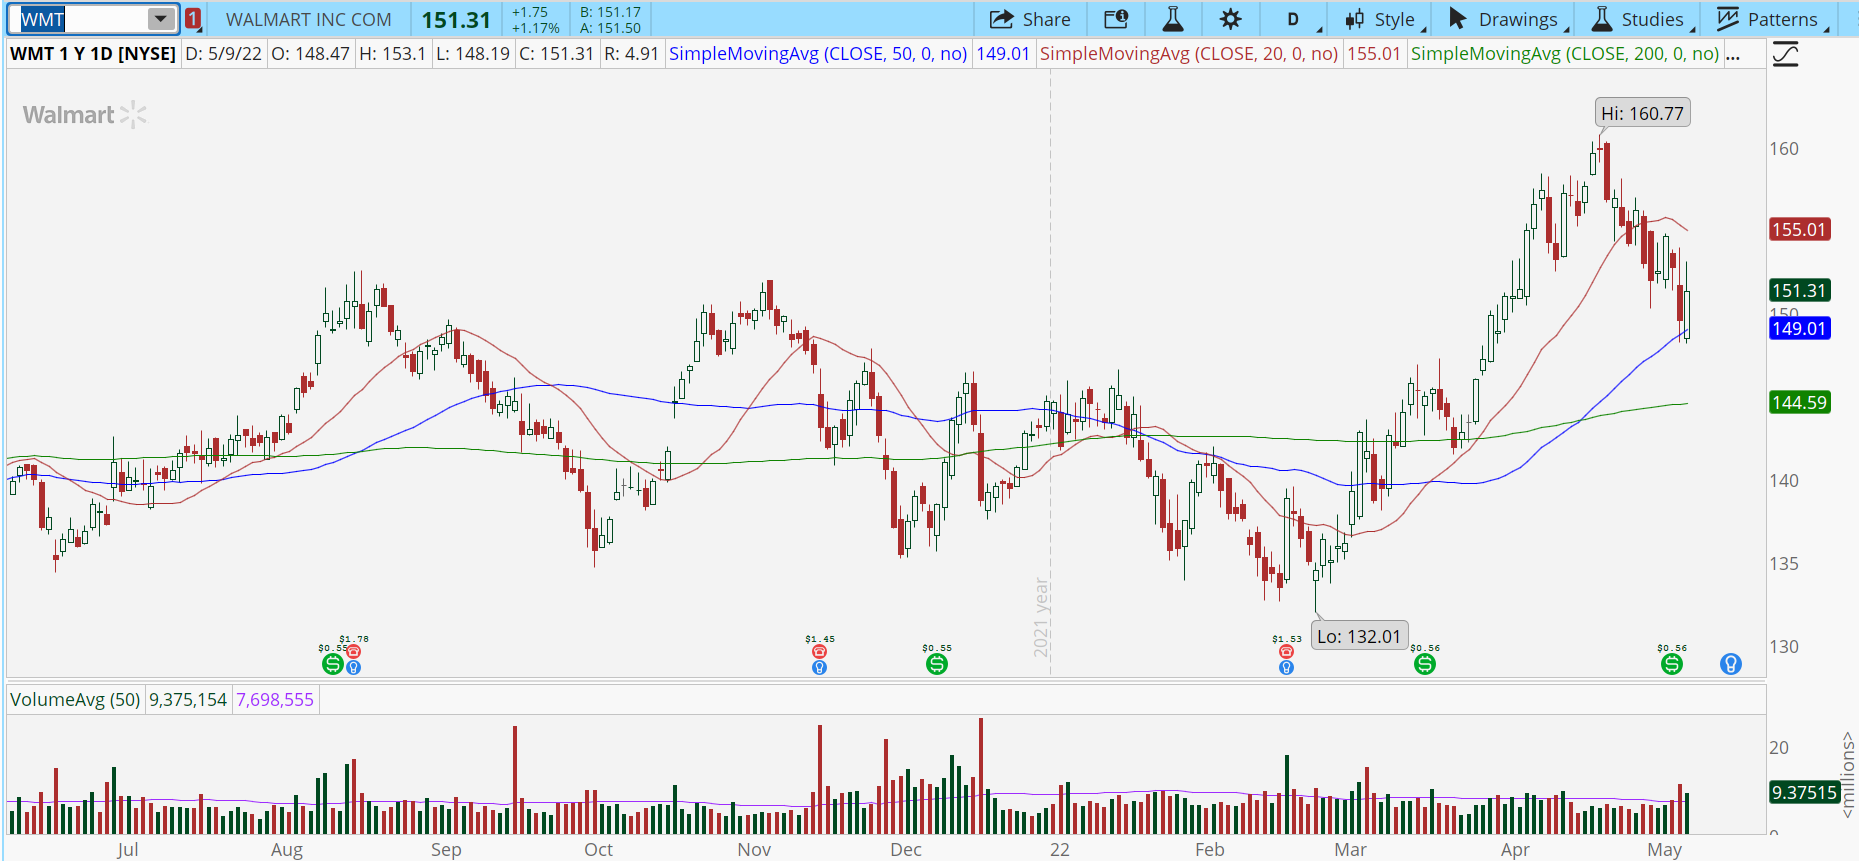
Task: Click the flask icon beside the gear
Action: coord(1173,19)
